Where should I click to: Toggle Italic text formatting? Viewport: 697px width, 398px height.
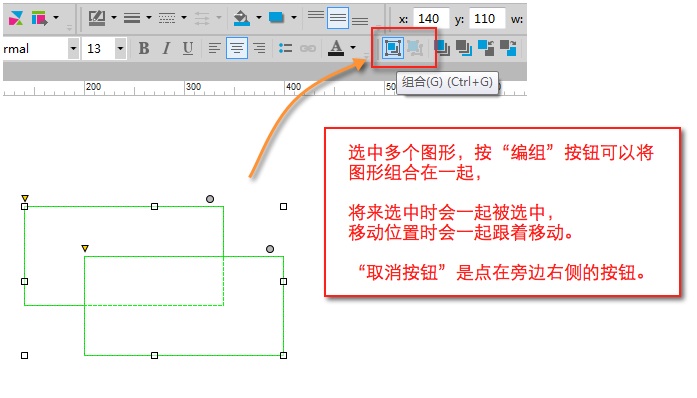[x=166, y=48]
